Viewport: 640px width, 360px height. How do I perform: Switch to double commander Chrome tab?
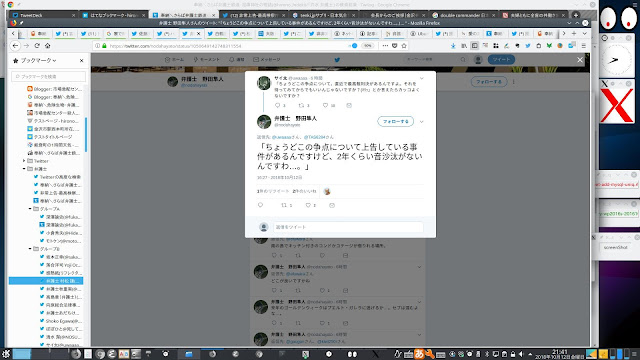(463, 15)
